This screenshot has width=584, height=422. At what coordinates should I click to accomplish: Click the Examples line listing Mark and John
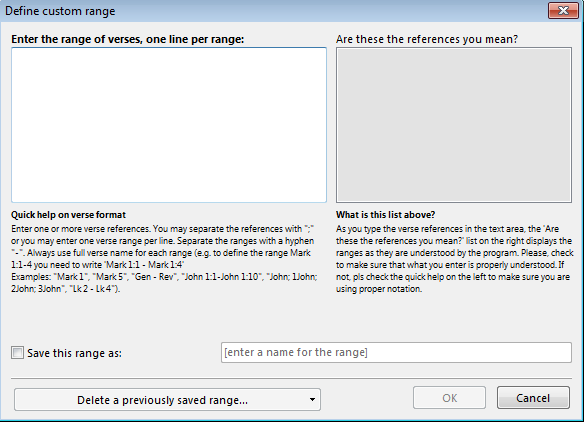pos(164,283)
